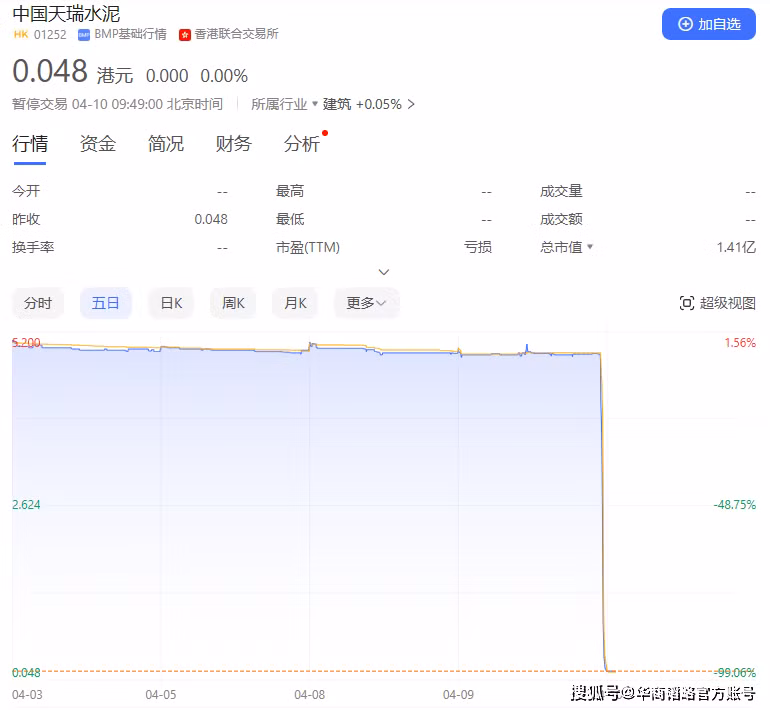Click the Hong Kong Exchange flag icon

coord(184,35)
